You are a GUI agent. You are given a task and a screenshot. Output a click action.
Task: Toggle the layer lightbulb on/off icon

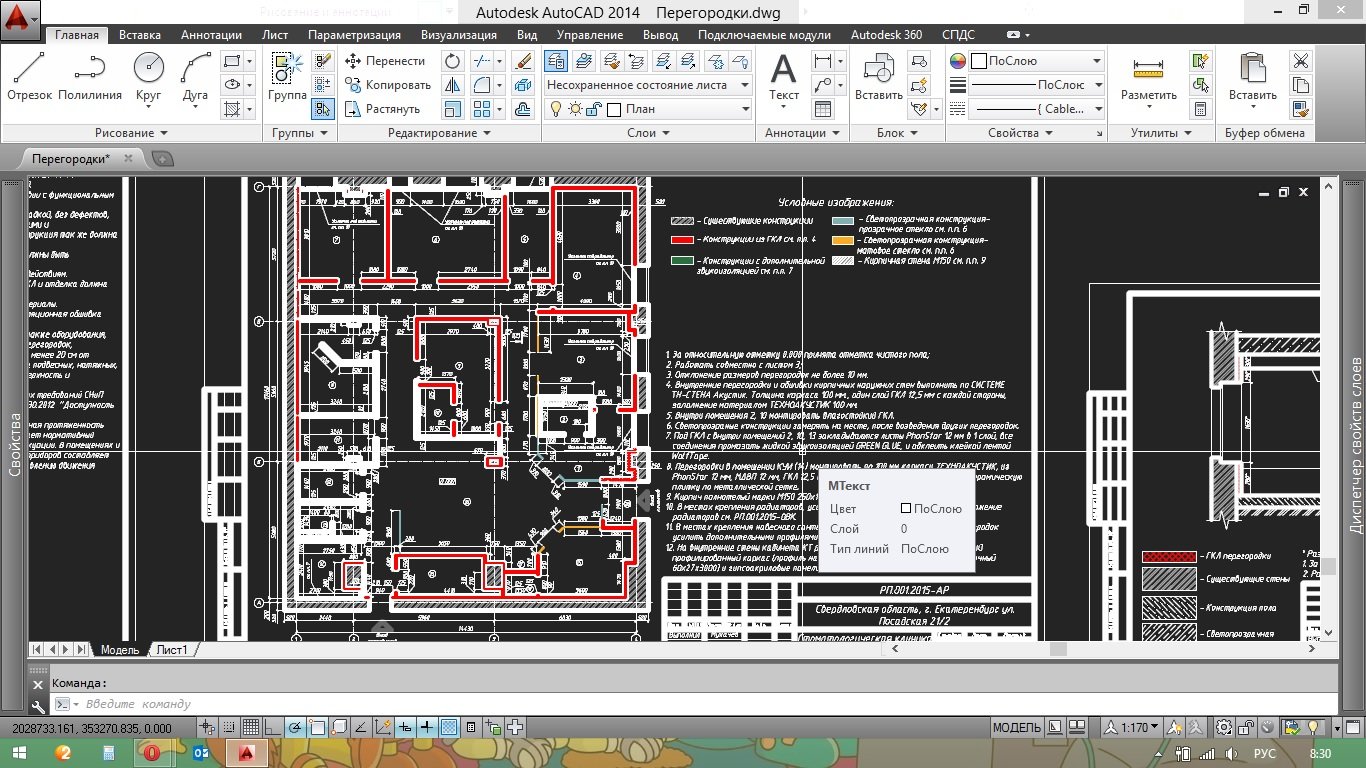(x=554, y=109)
